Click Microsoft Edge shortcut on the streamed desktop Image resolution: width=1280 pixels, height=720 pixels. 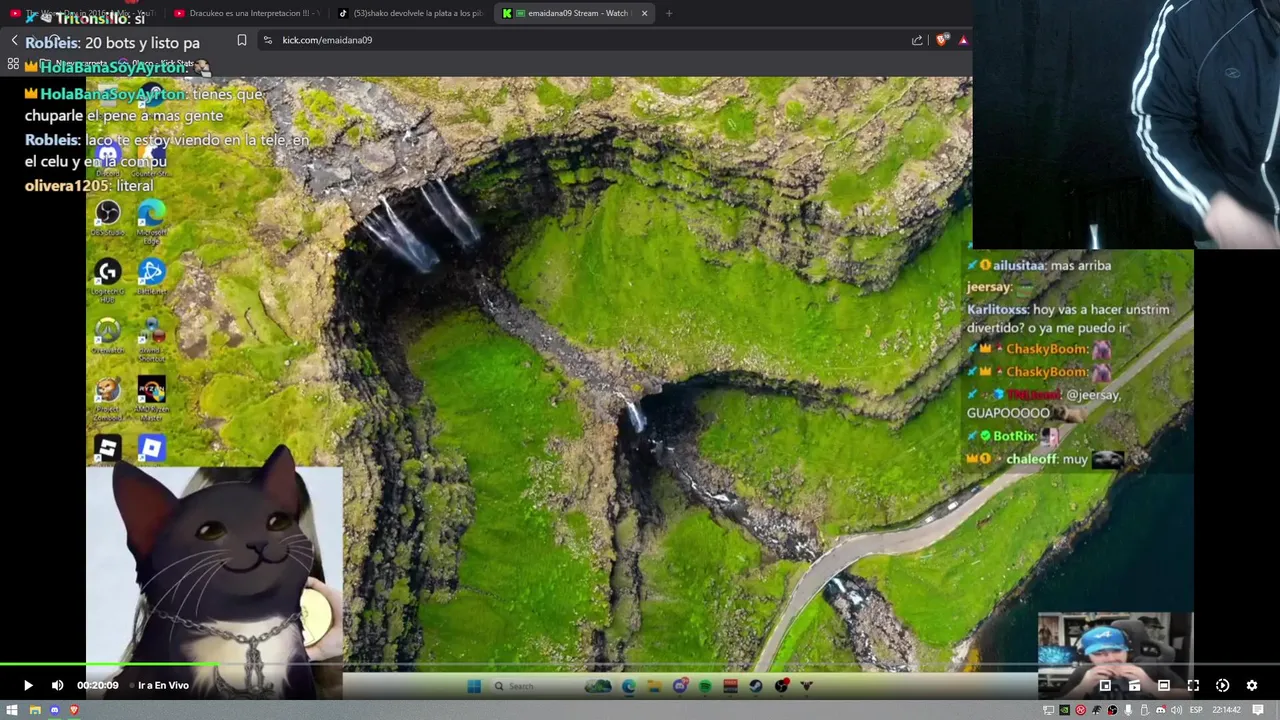(151, 214)
